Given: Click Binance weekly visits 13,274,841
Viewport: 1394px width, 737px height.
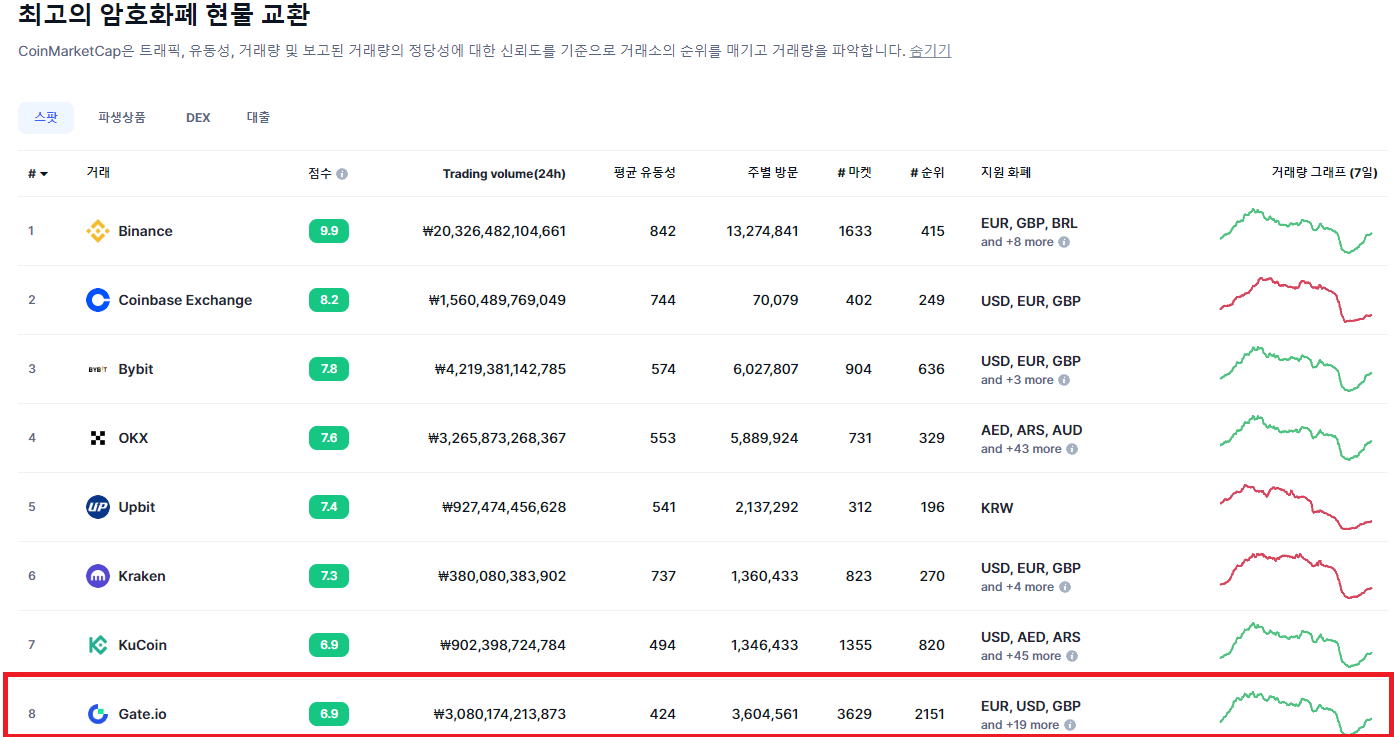Looking at the screenshot, I should (x=762, y=231).
